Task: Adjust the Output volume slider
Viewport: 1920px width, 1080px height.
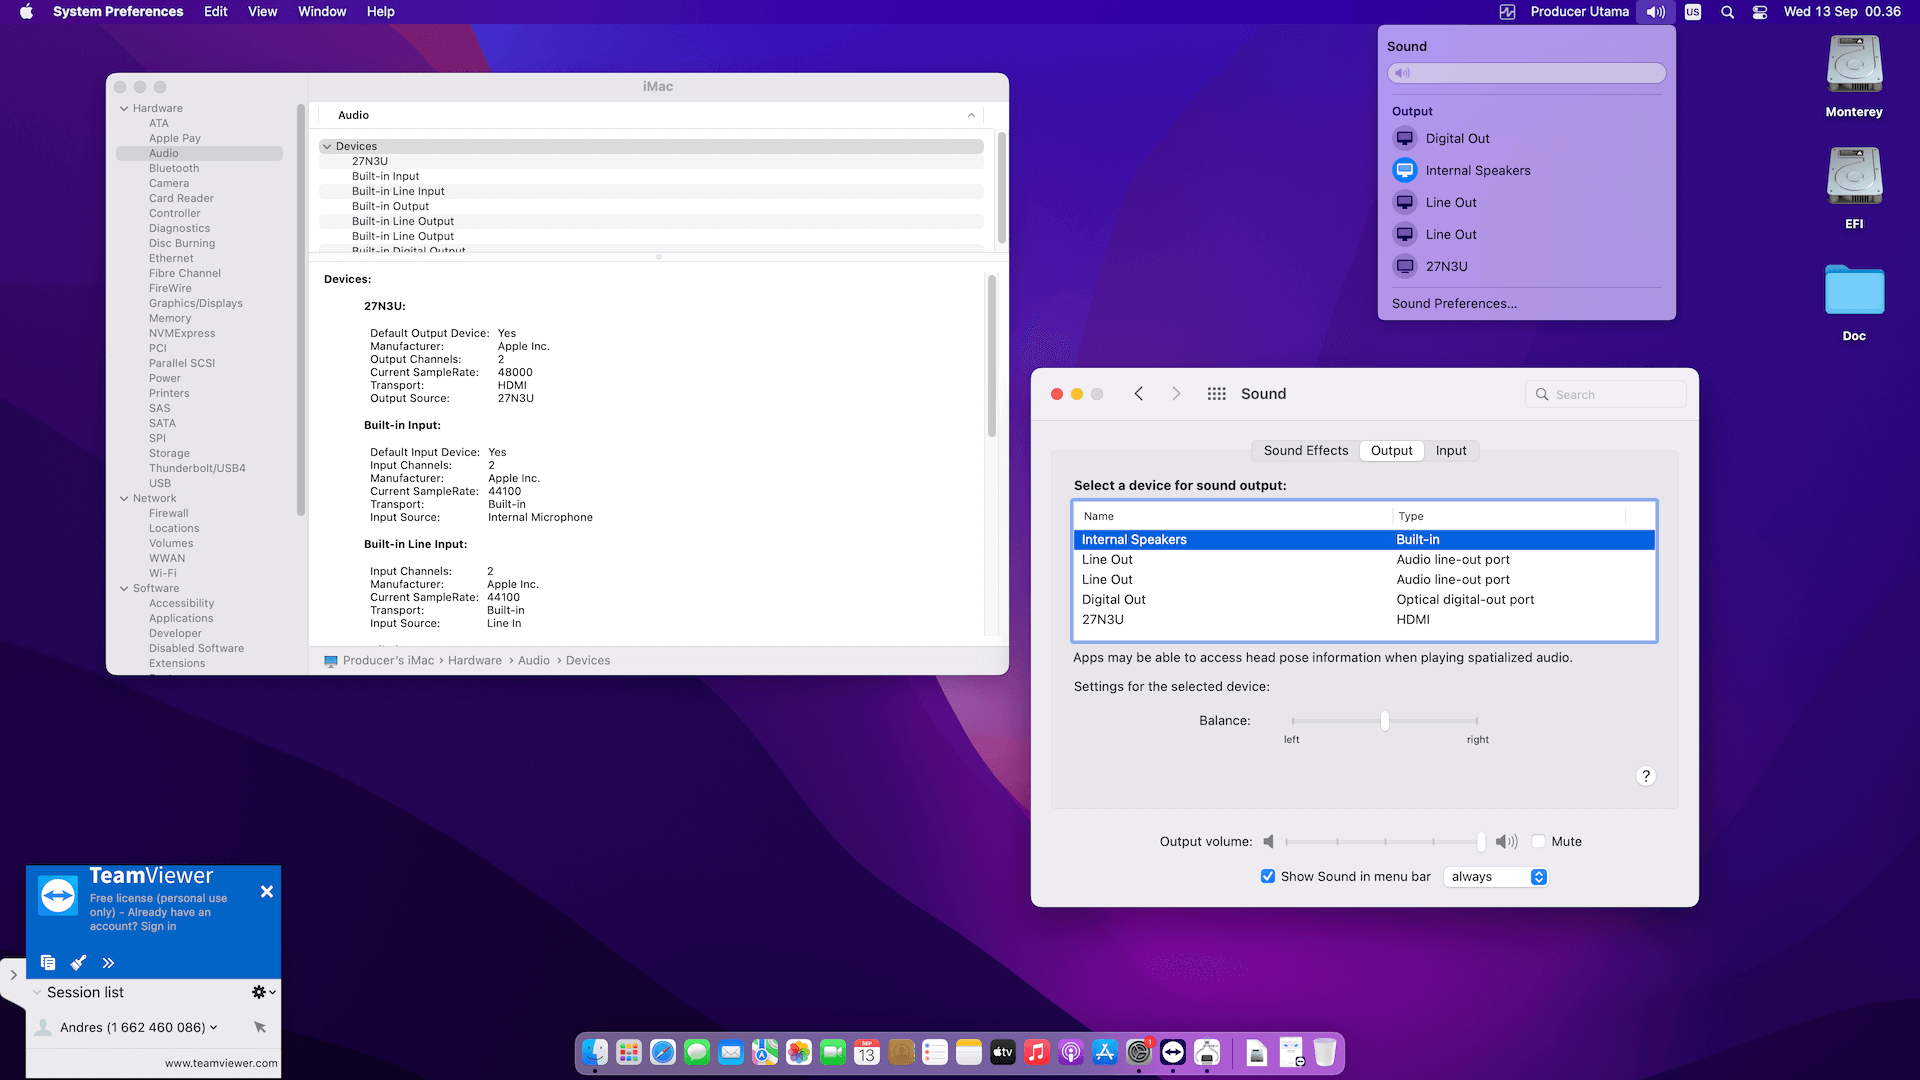Action: 1384,842
